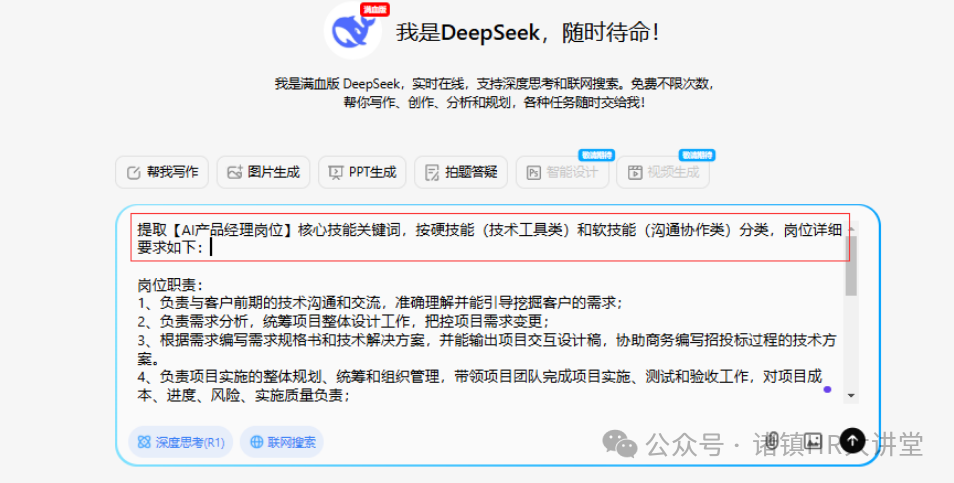Place cursor after 要求如下： in the prompt
The image size is (954, 483).
click(x=209, y=248)
